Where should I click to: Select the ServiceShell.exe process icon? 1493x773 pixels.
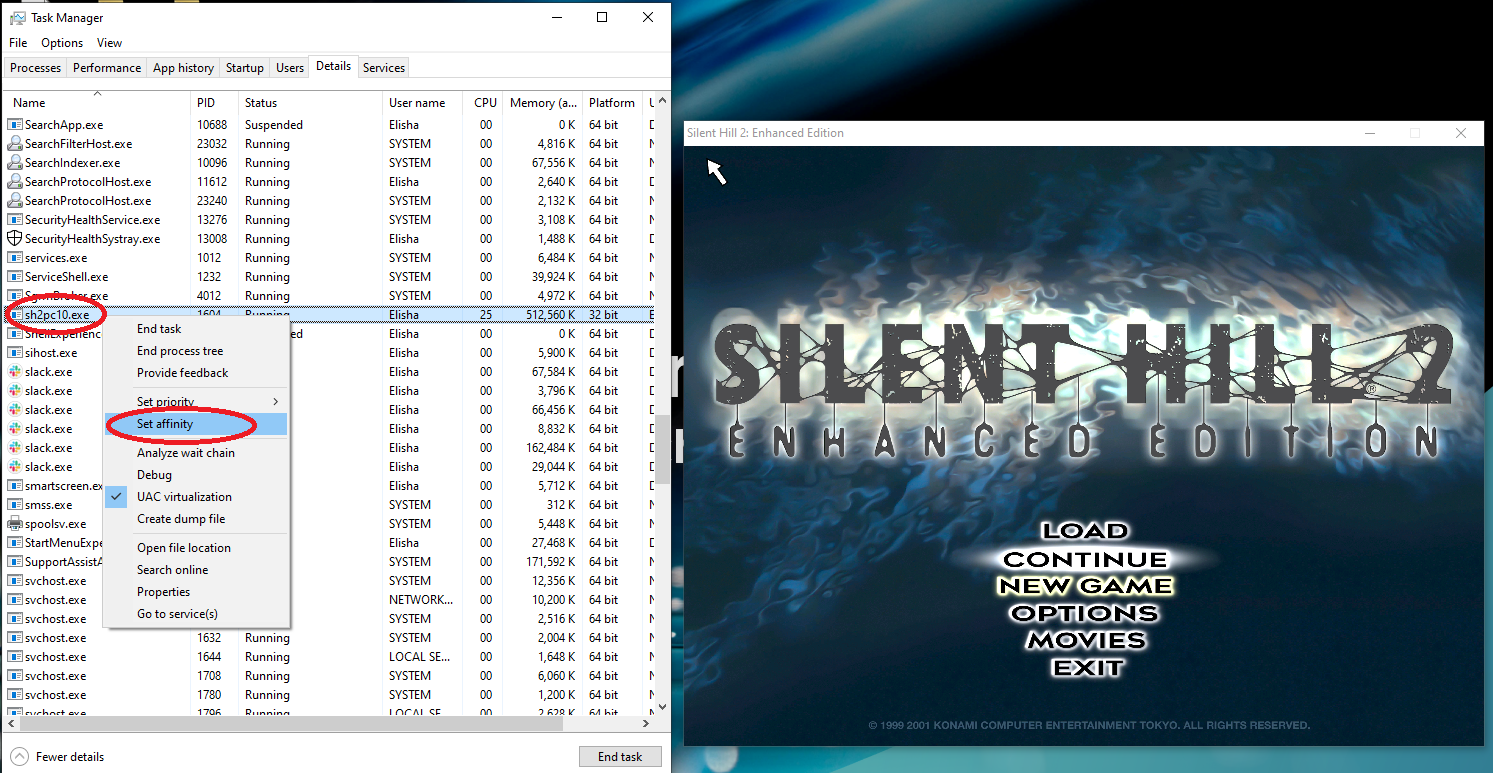pos(15,277)
